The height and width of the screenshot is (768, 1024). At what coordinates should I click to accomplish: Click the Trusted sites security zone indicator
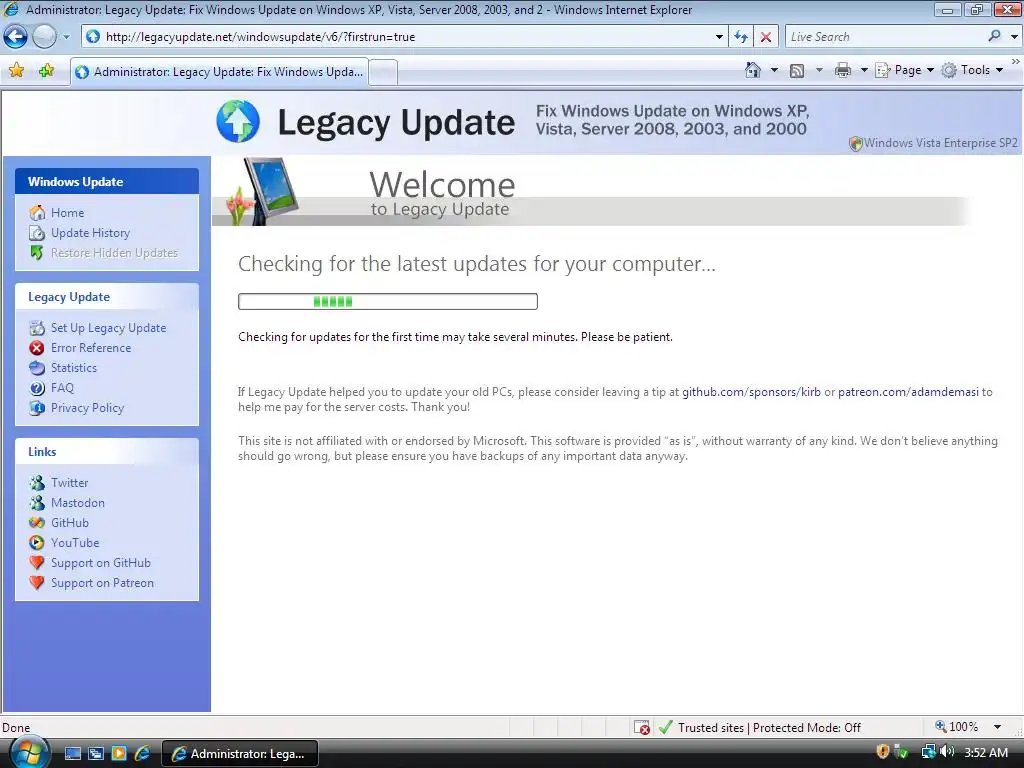coord(760,728)
